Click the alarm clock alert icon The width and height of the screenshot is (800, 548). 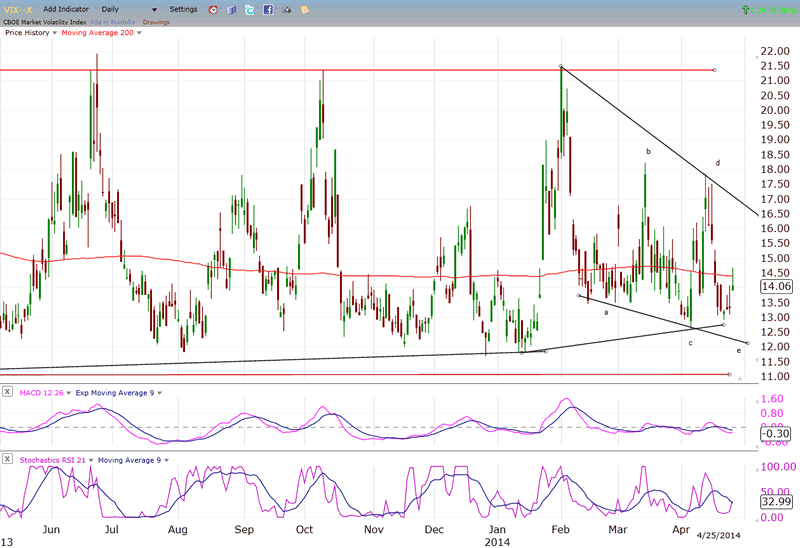[213, 9]
